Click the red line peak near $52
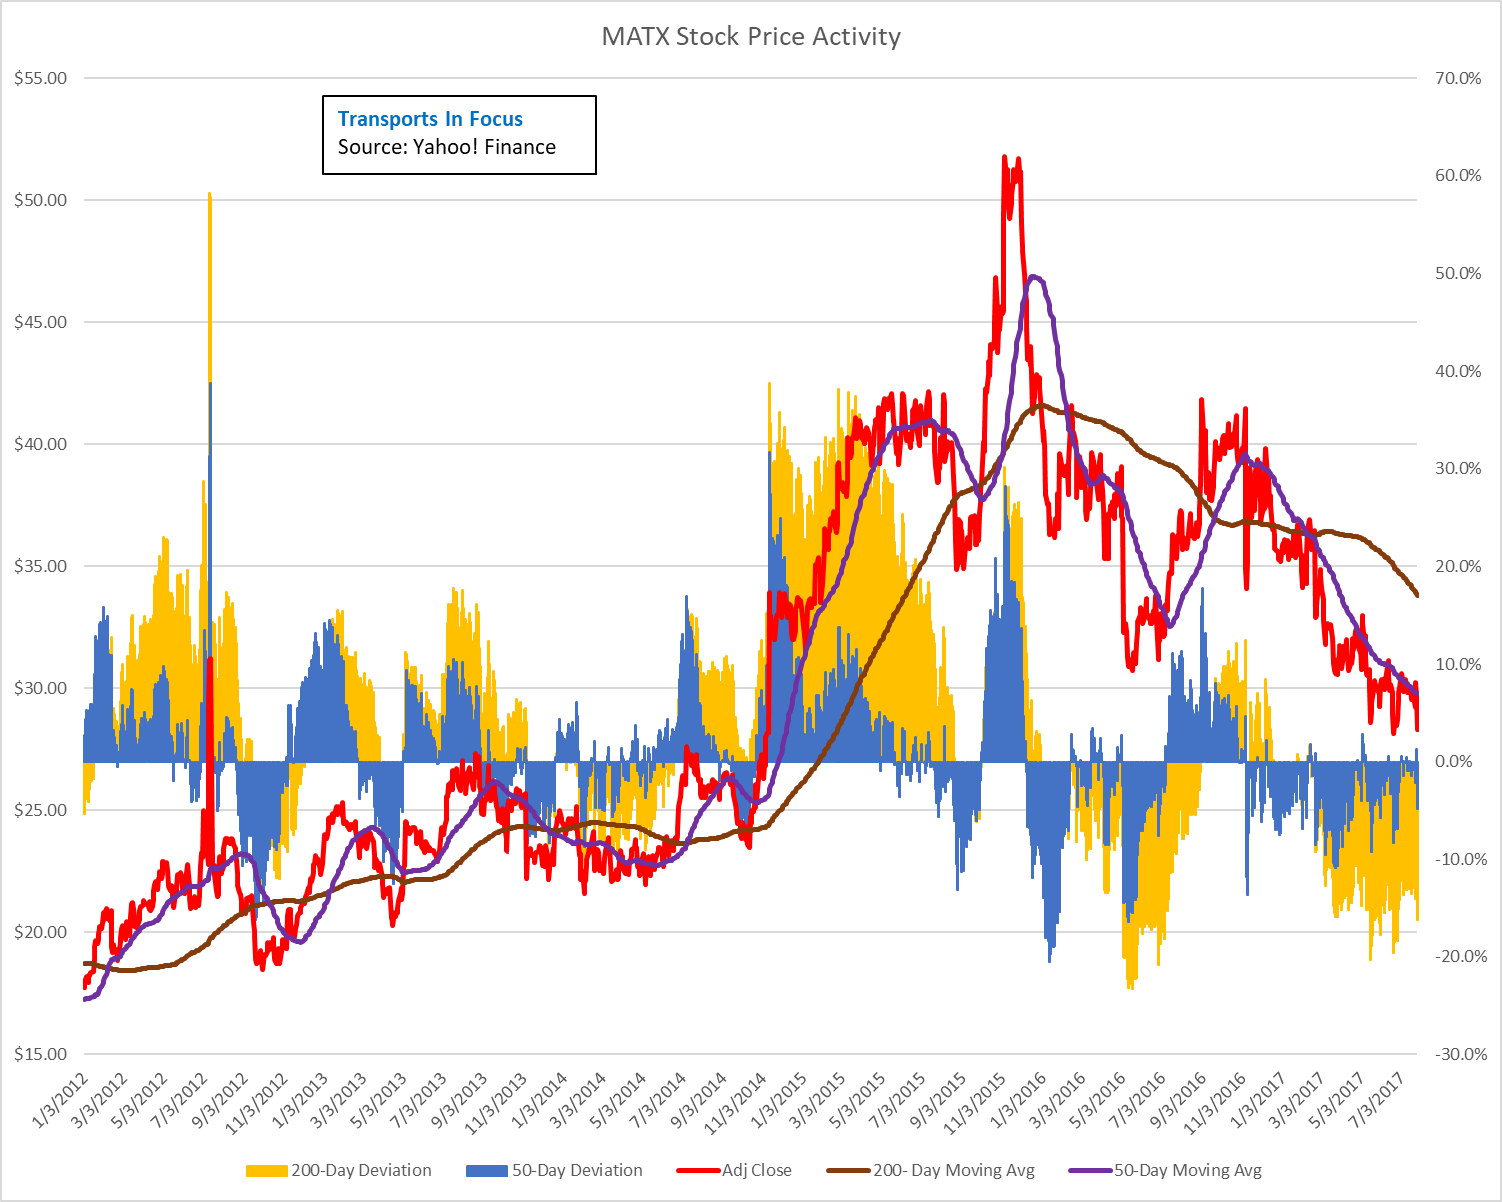Image resolution: width=1502 pixels, height=1202 pixels. coord(1005,160)
